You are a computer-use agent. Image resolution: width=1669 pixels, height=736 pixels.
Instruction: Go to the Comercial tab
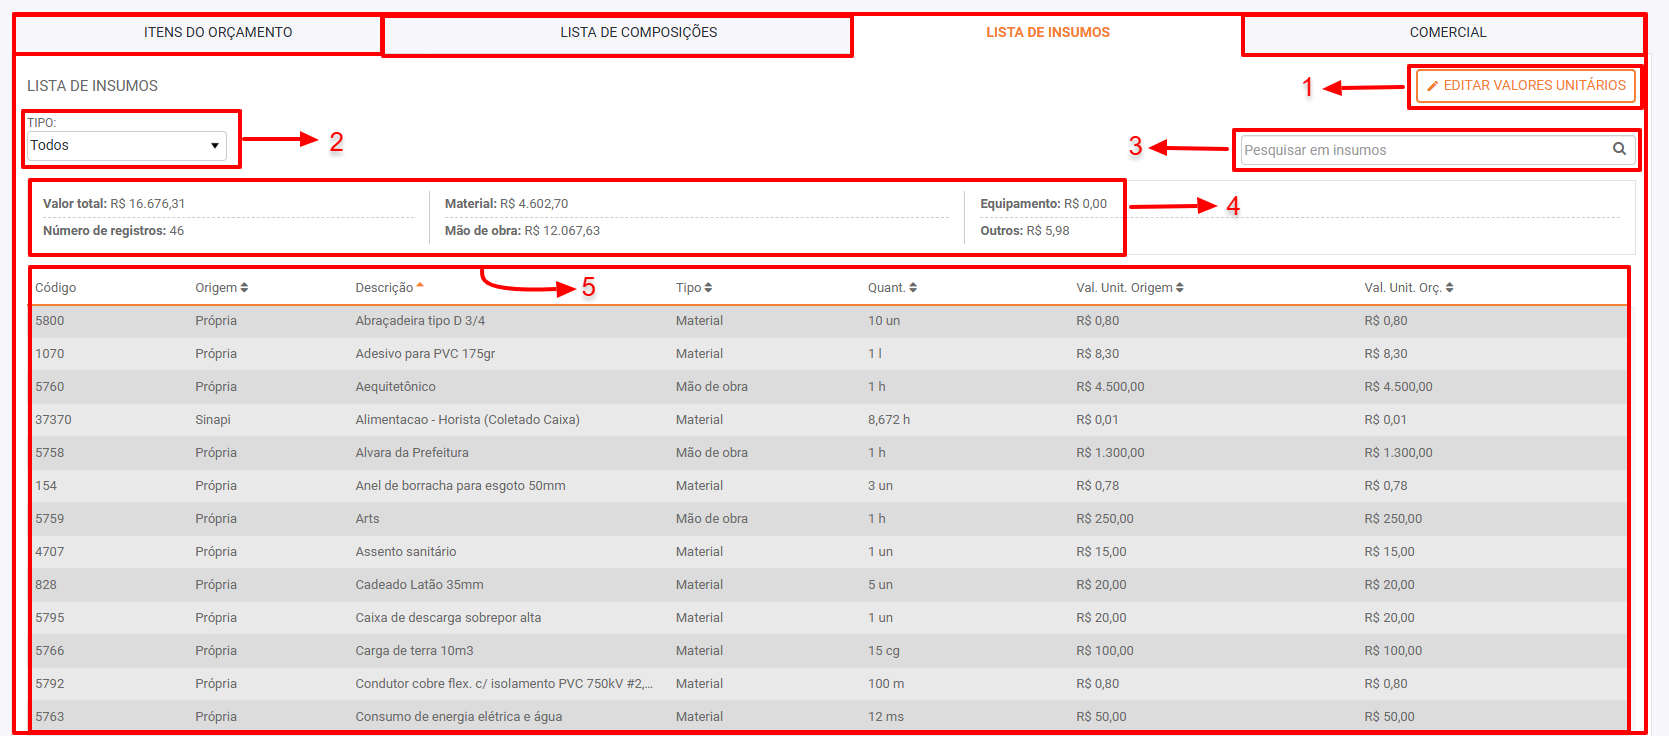(x=1447, y=32)
